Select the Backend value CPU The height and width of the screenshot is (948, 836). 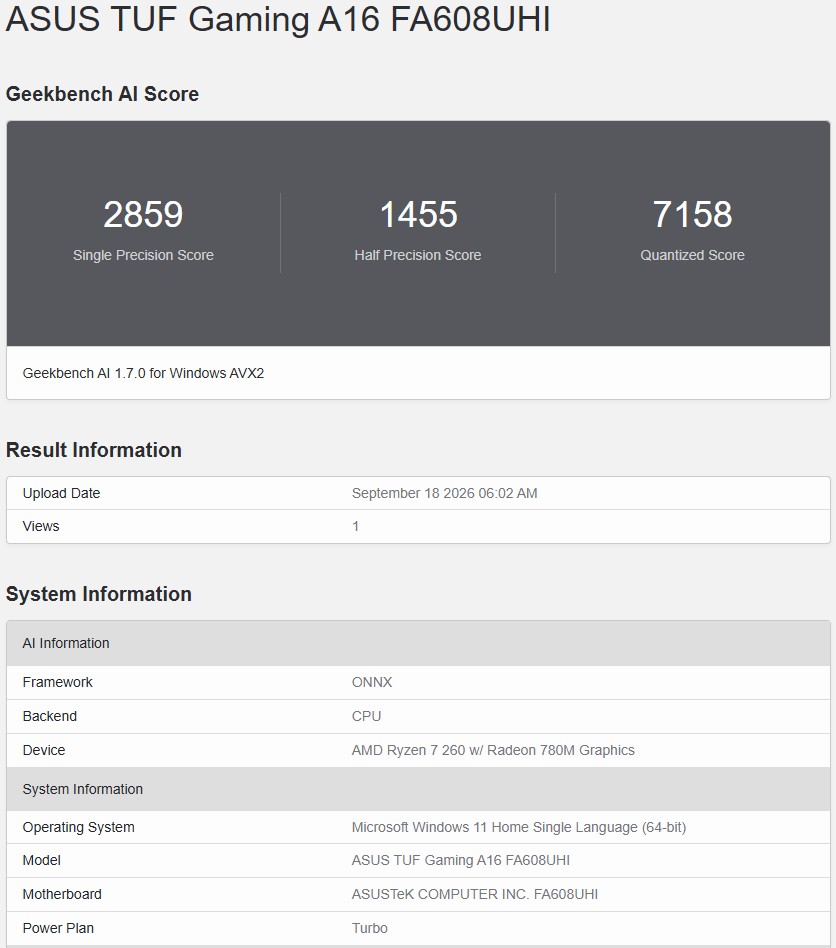click(x=366, y=716)
